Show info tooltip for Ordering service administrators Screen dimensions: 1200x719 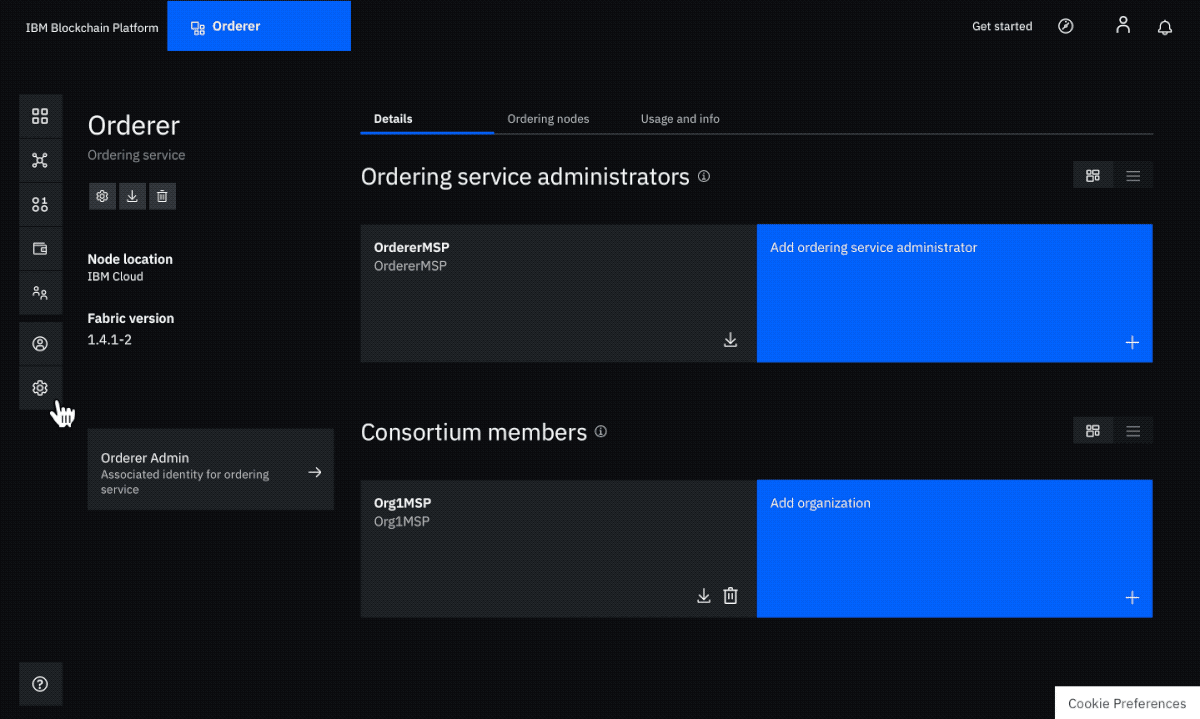704,176
